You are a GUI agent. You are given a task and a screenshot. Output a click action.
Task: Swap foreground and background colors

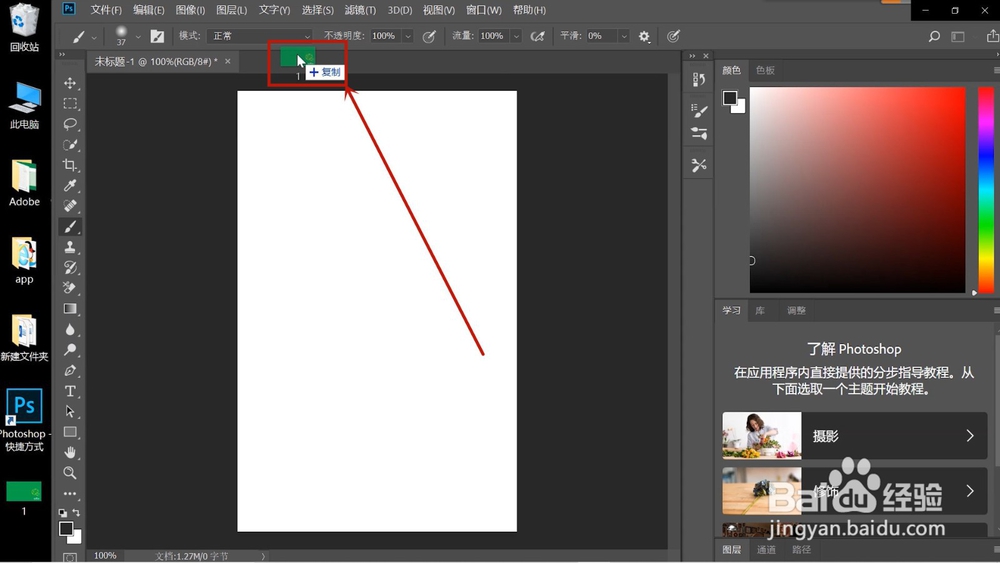click(x=77, y=512)
